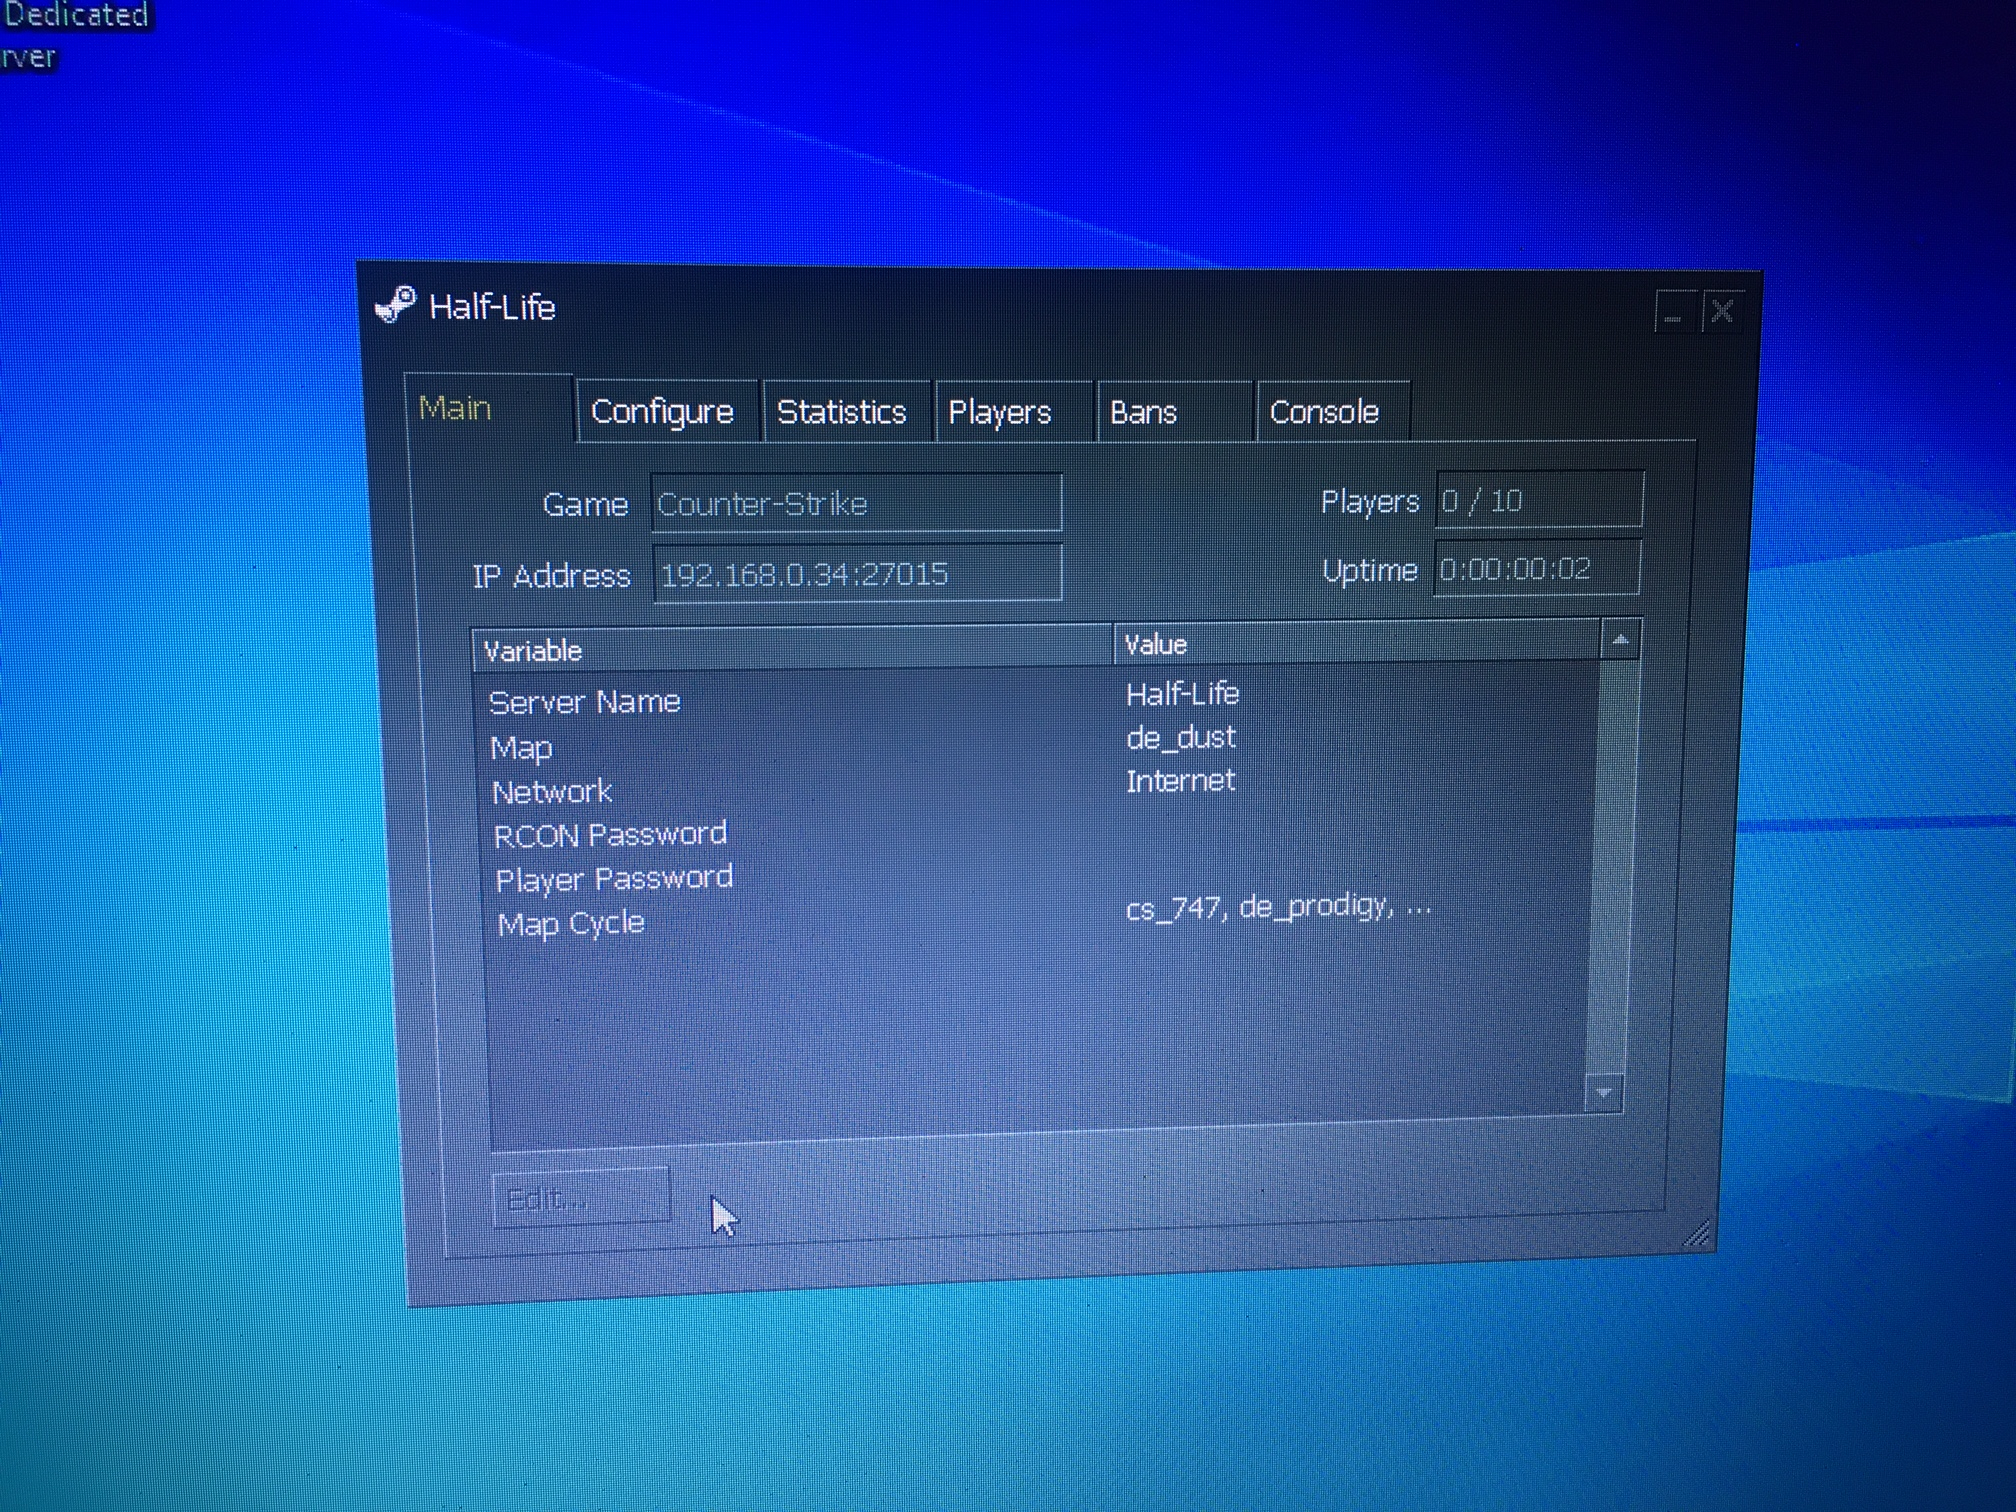Switch to the Console tab

tap(1324, 412)
